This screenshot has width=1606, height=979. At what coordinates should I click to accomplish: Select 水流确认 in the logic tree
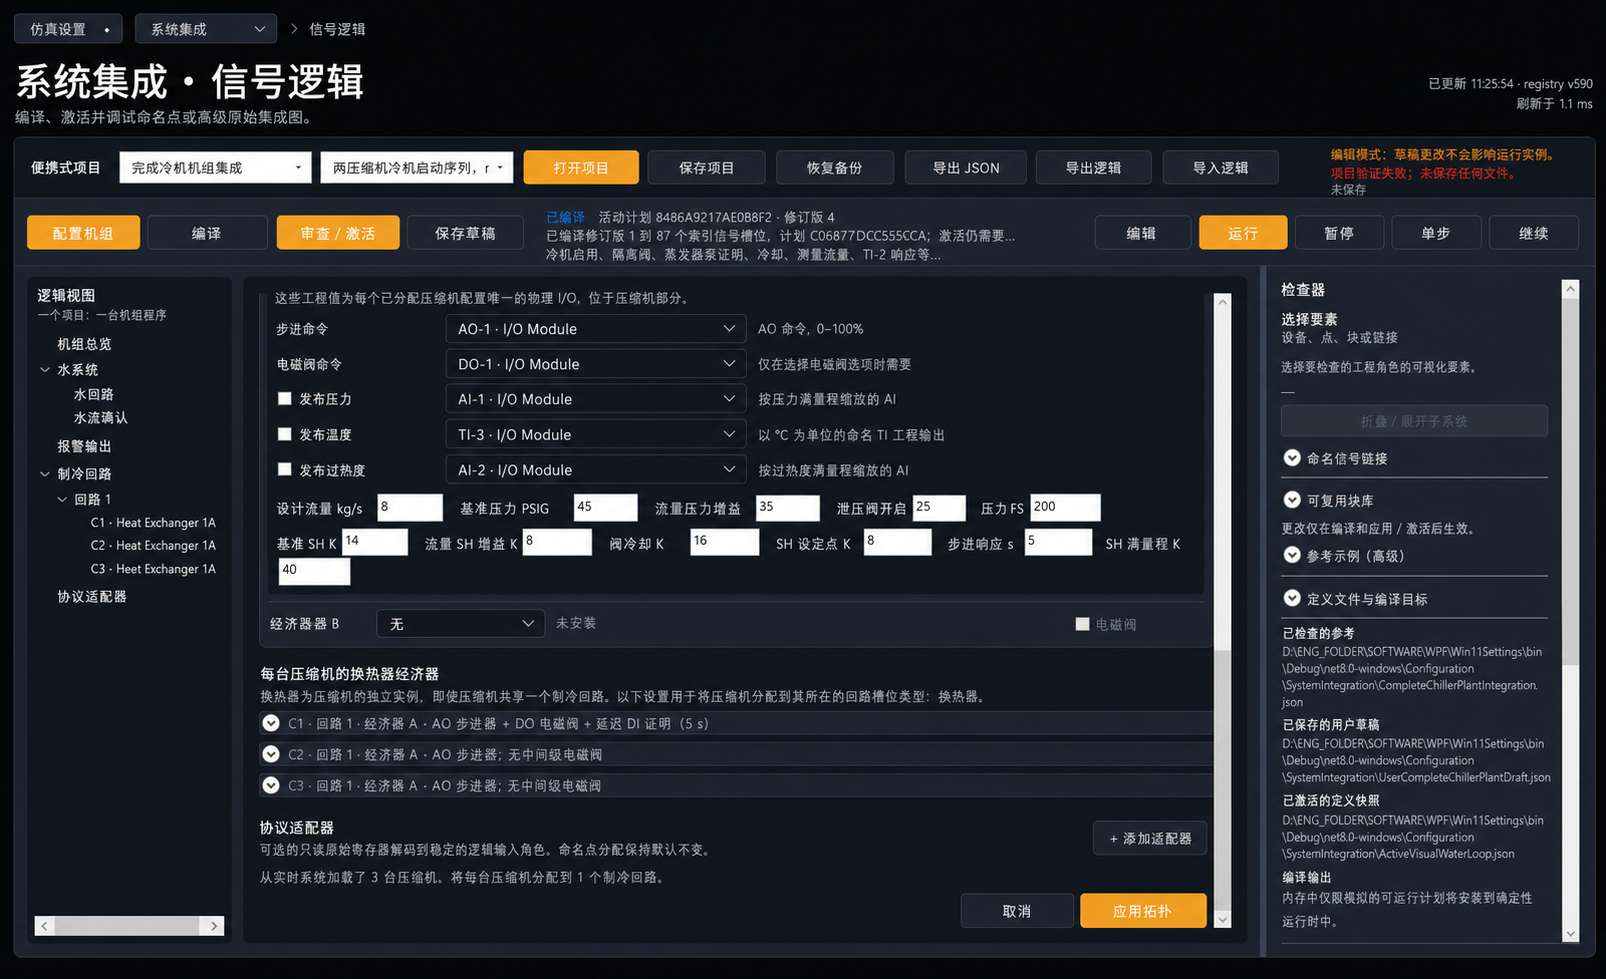(x=100, y=418)
